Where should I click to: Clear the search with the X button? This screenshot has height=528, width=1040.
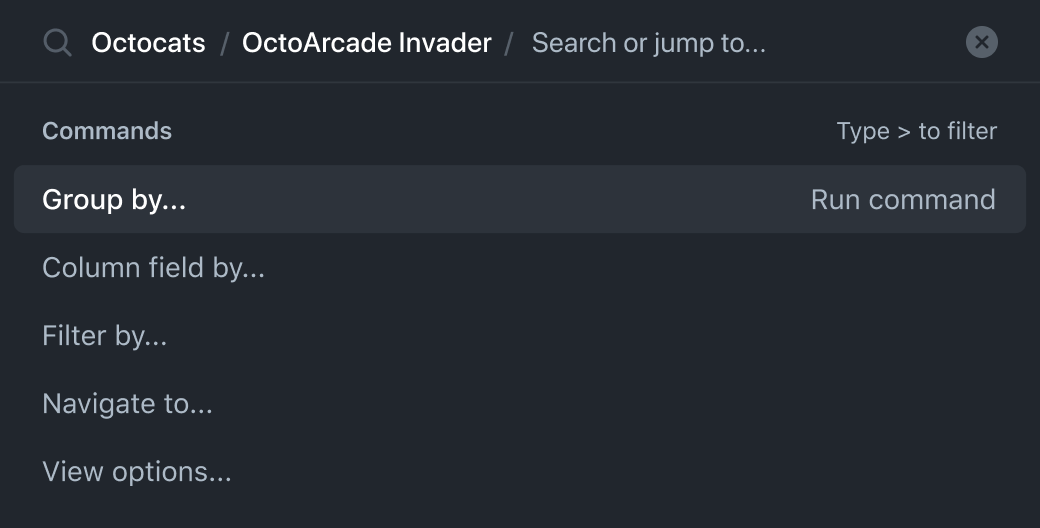982,42
